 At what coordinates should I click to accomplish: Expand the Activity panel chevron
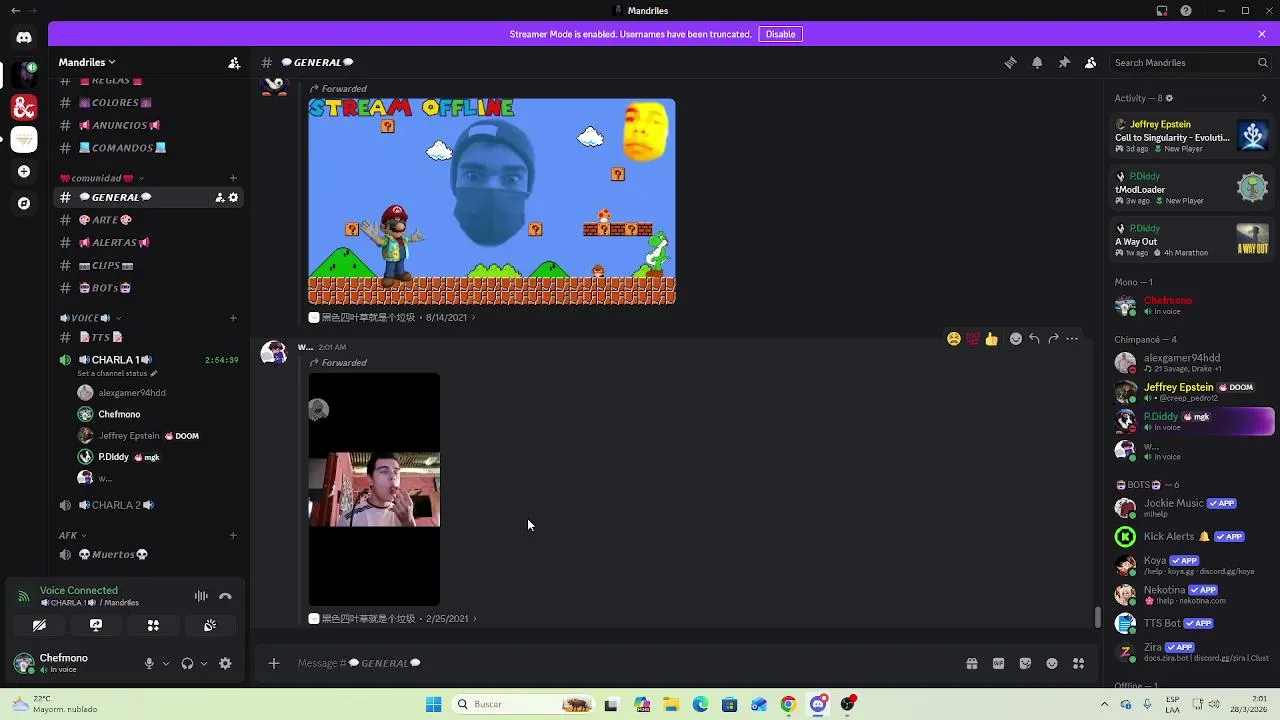(x=1264, y=98)
